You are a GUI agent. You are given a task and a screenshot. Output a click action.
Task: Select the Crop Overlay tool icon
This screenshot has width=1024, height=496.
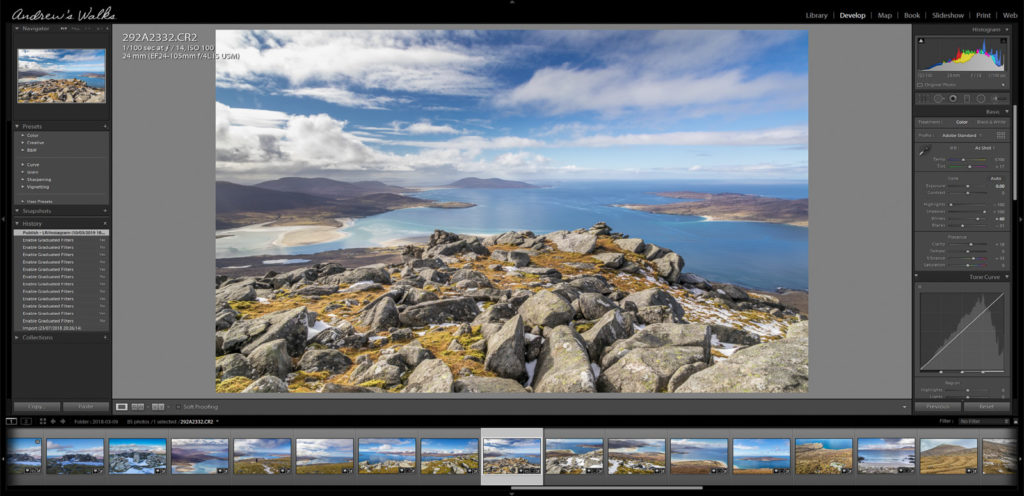924,98
